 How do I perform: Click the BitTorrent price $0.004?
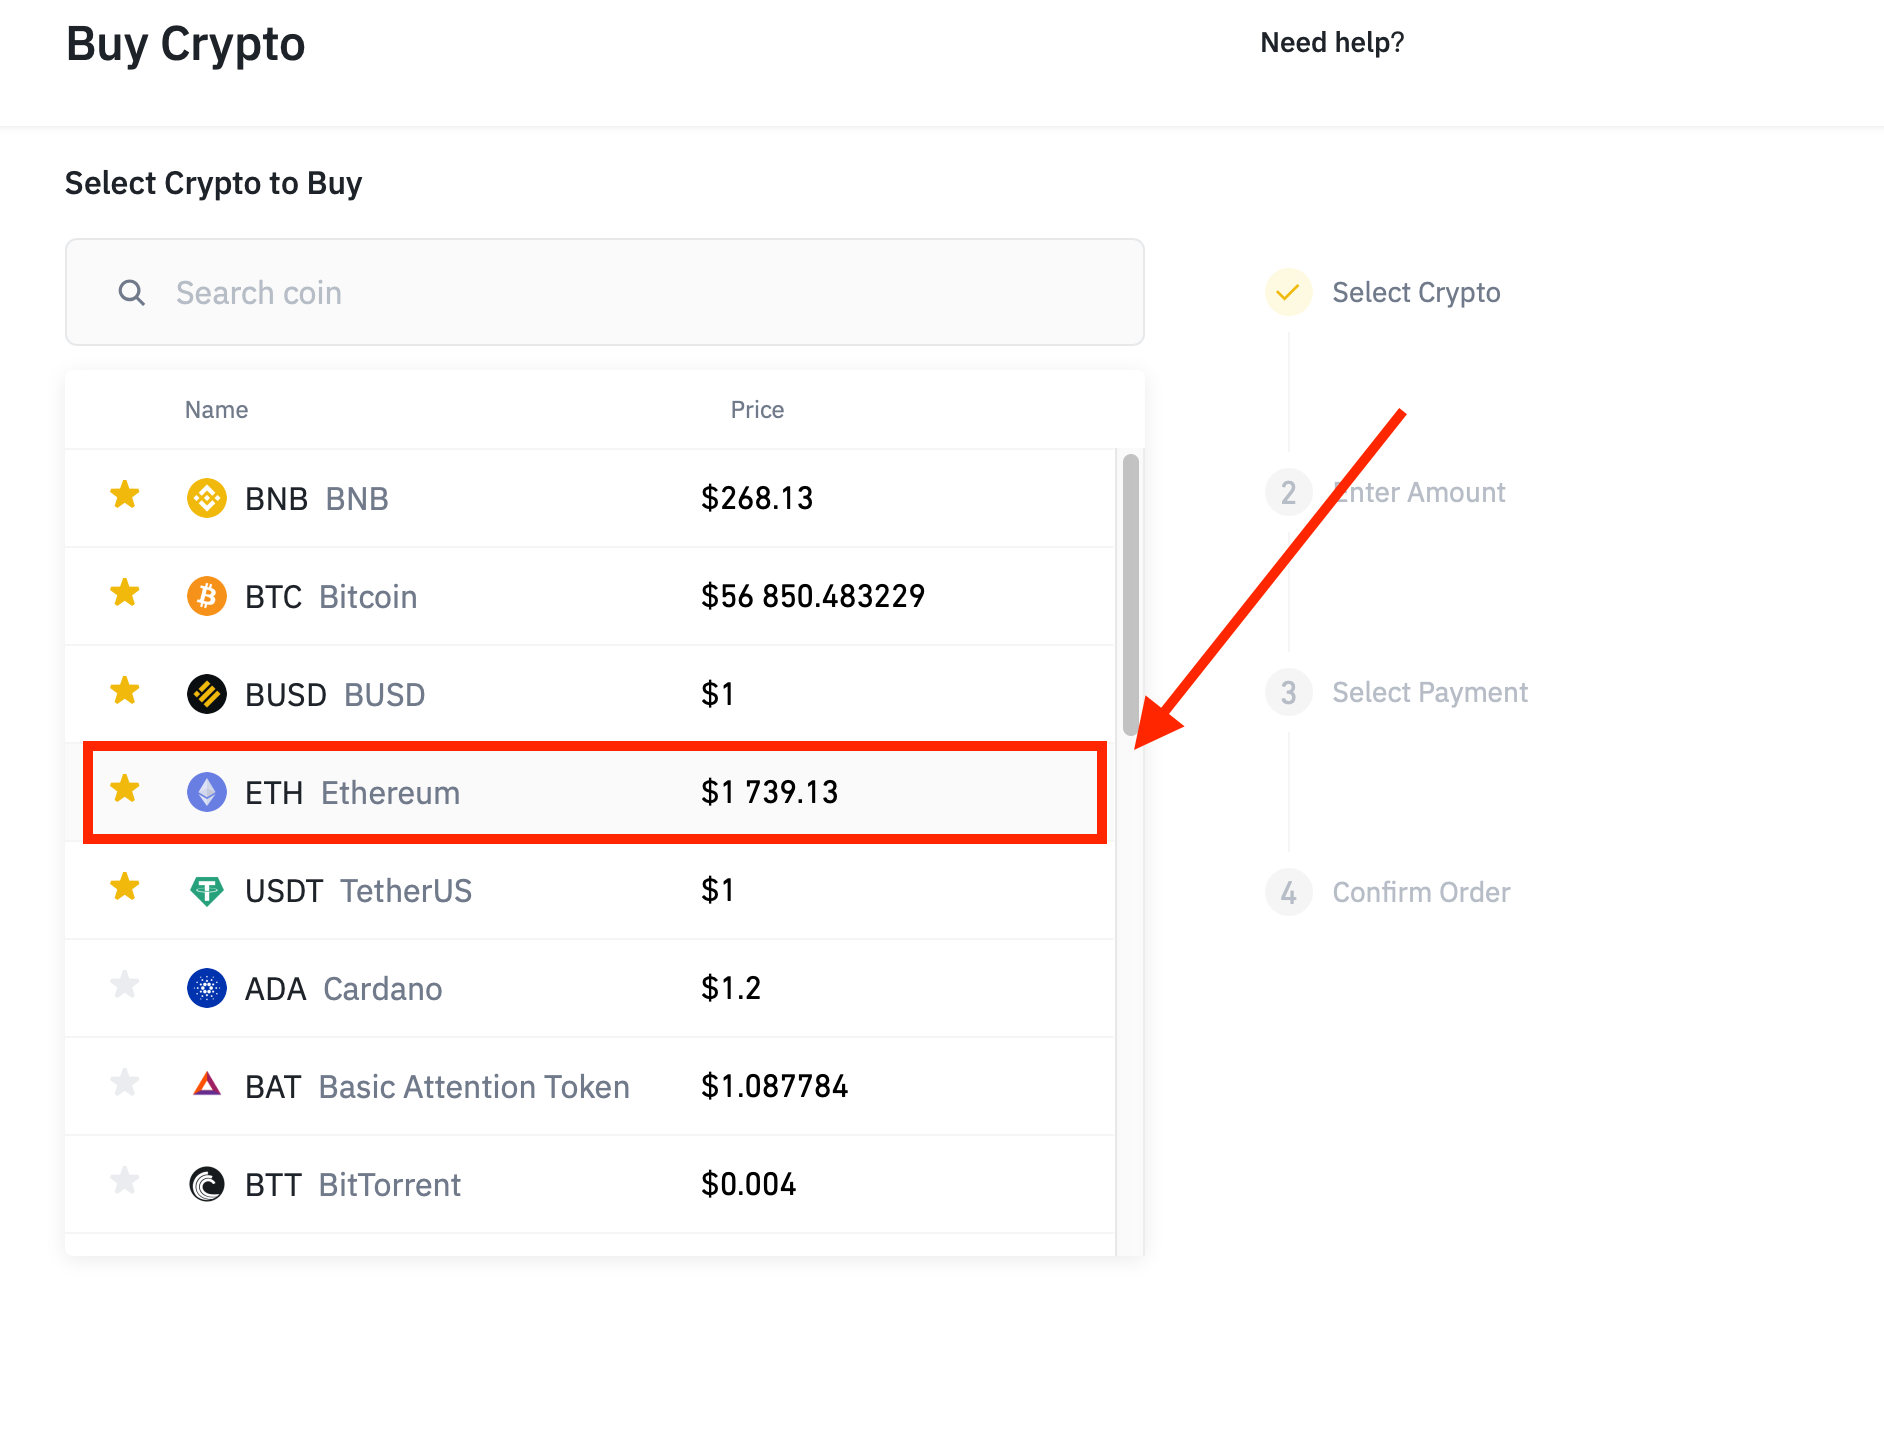[749, 1184]
